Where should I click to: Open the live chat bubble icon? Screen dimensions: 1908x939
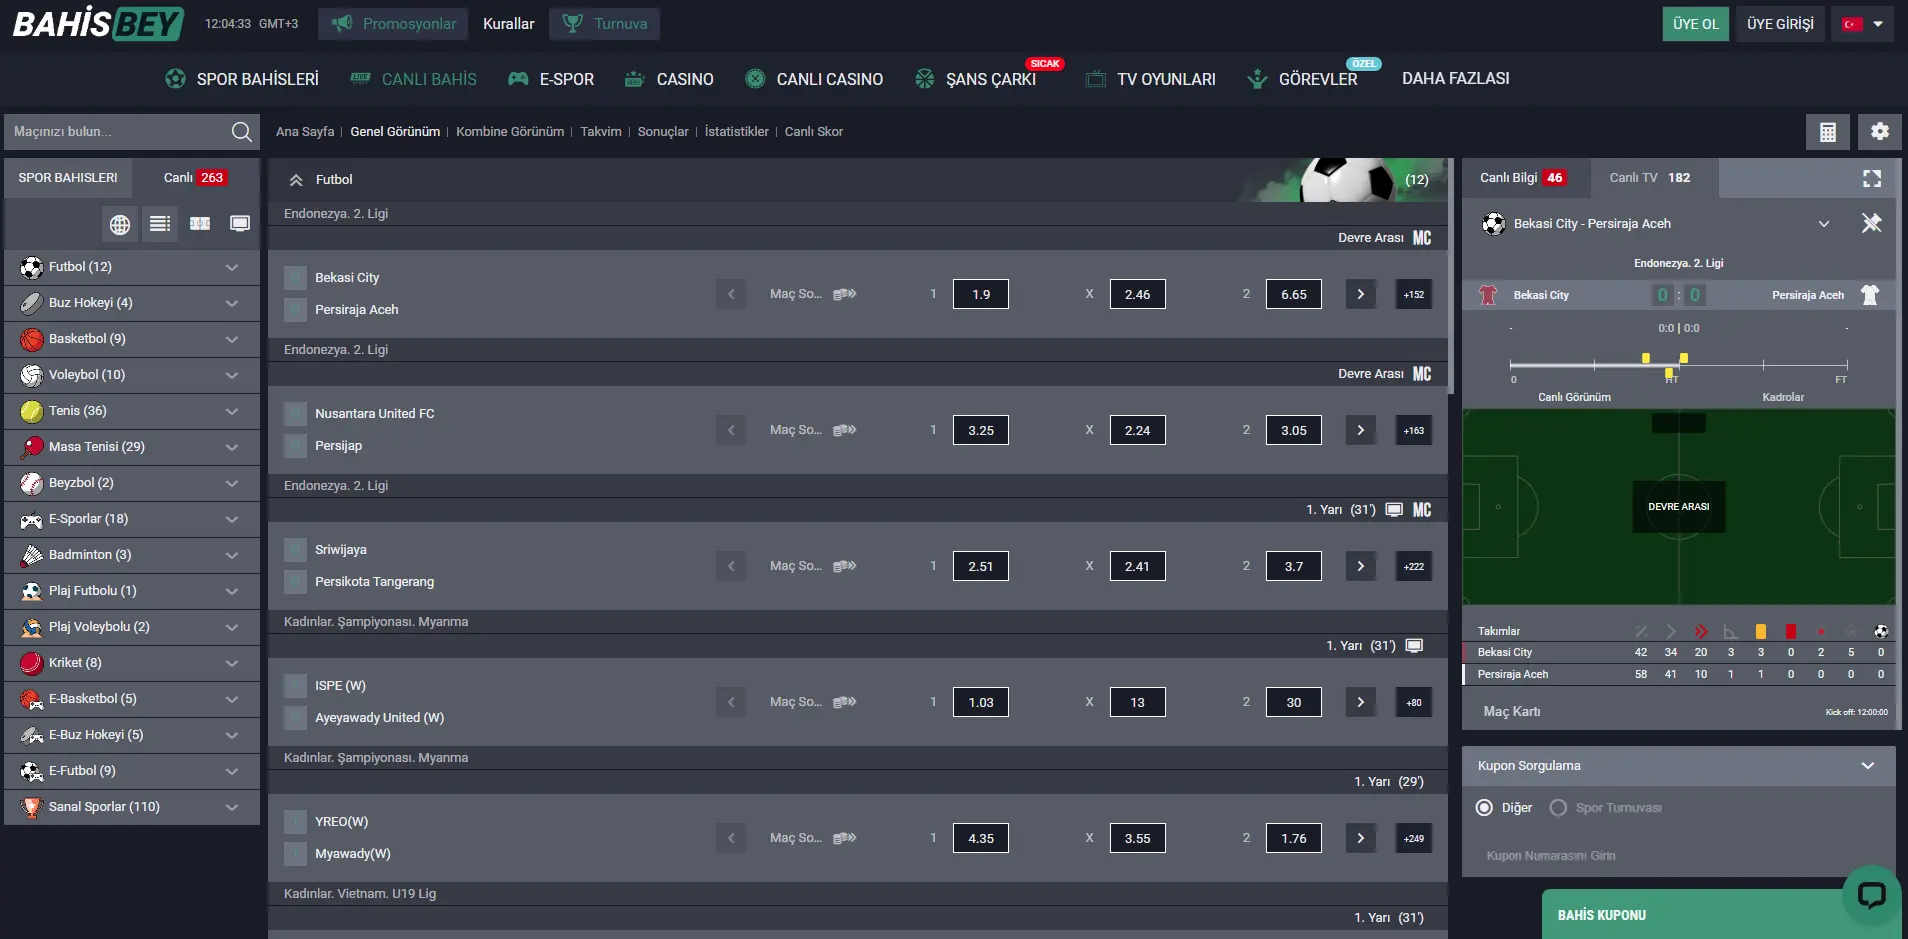pyautogui.click(x=1871, y=895)
